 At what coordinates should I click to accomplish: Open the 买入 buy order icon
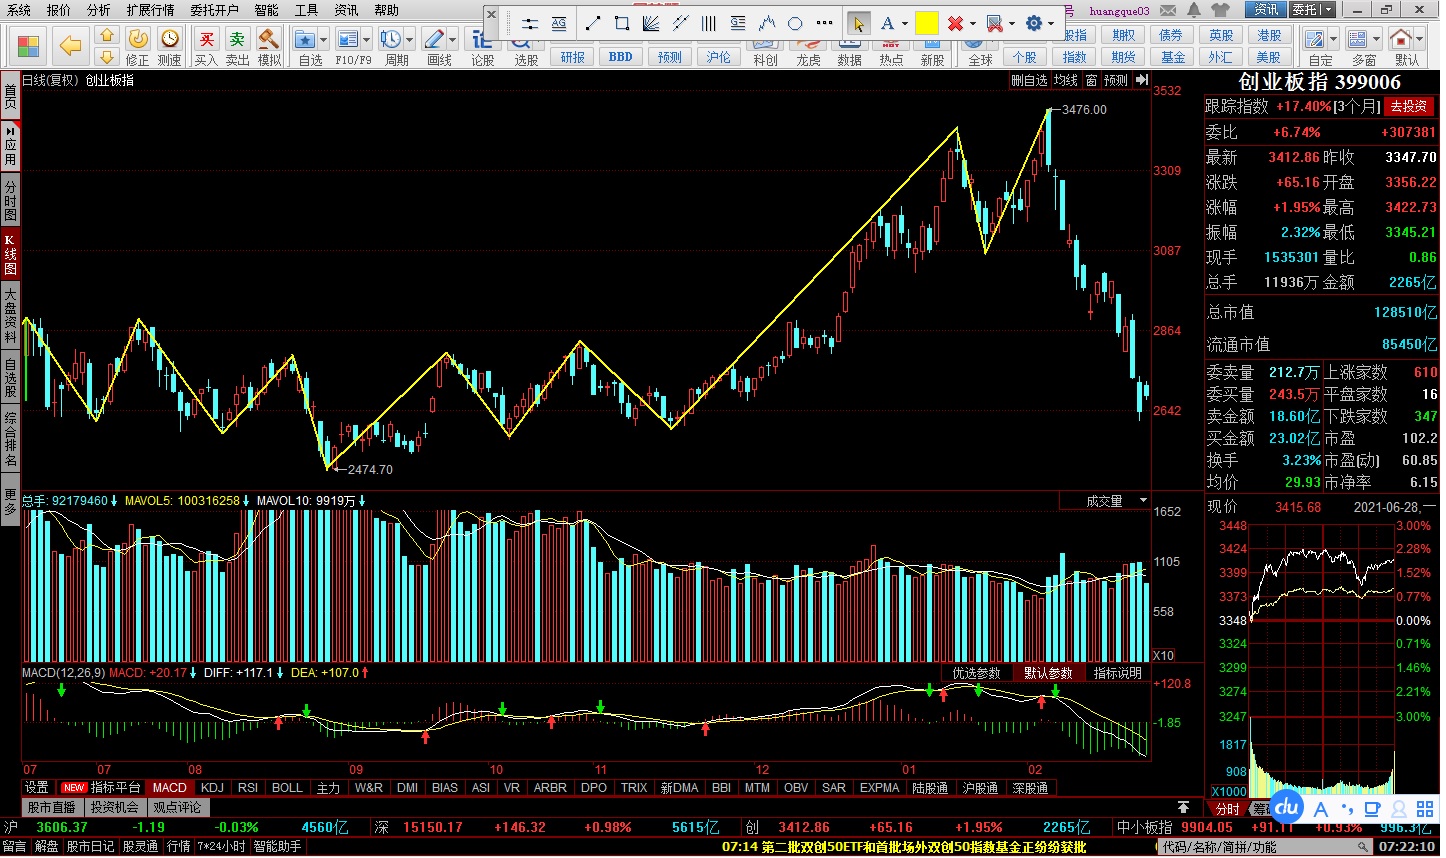coord(206,46)
